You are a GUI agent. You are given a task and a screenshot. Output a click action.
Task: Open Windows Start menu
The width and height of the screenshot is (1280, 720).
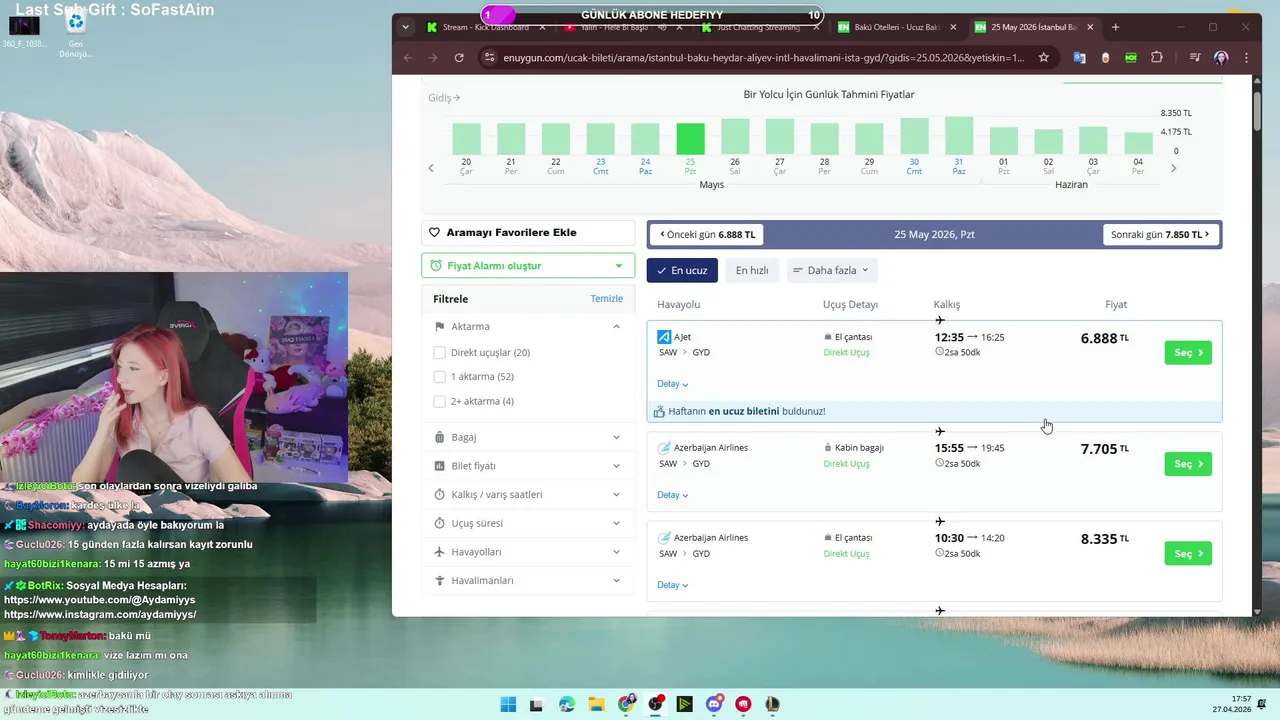point(508,704)
